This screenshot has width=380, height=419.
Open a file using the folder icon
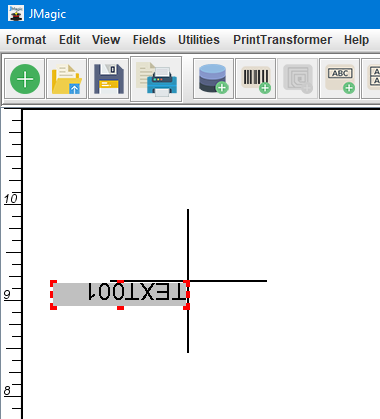pos(67,79)
